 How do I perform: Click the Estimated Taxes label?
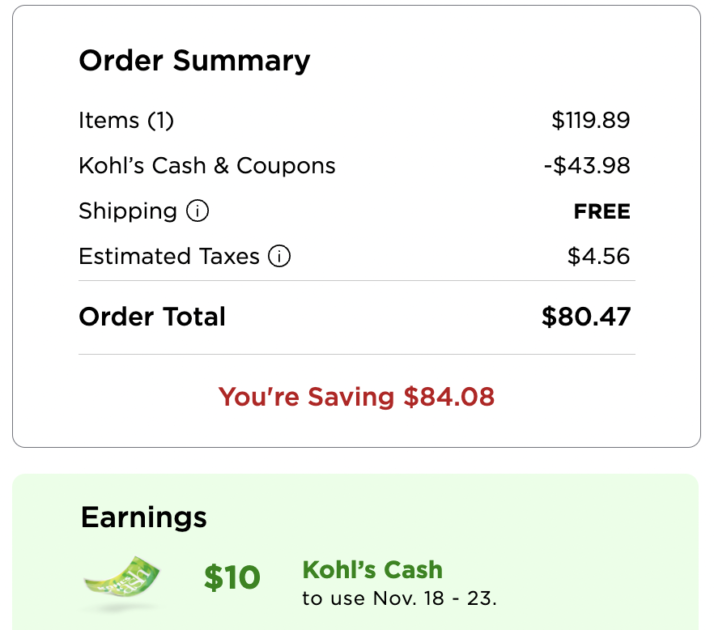(168, 257)
